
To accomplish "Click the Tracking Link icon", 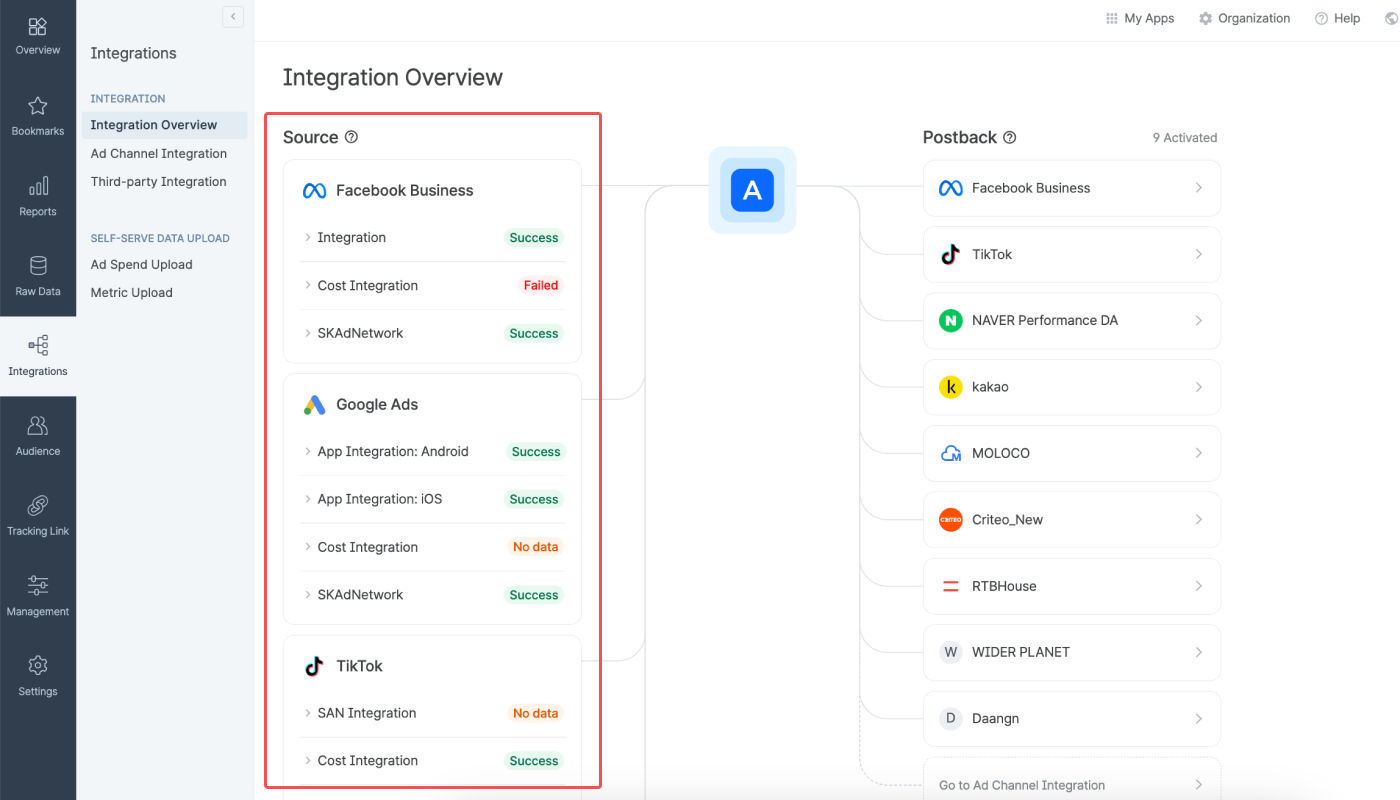I will (38, 513).
